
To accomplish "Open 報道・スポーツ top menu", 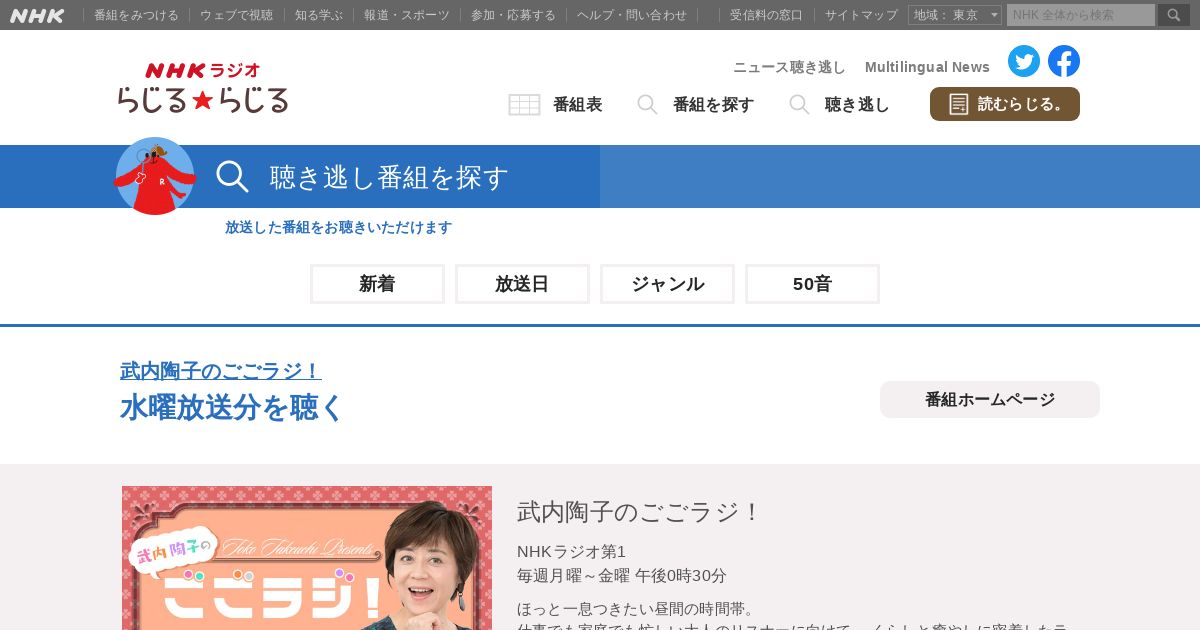I will (407, 15).
